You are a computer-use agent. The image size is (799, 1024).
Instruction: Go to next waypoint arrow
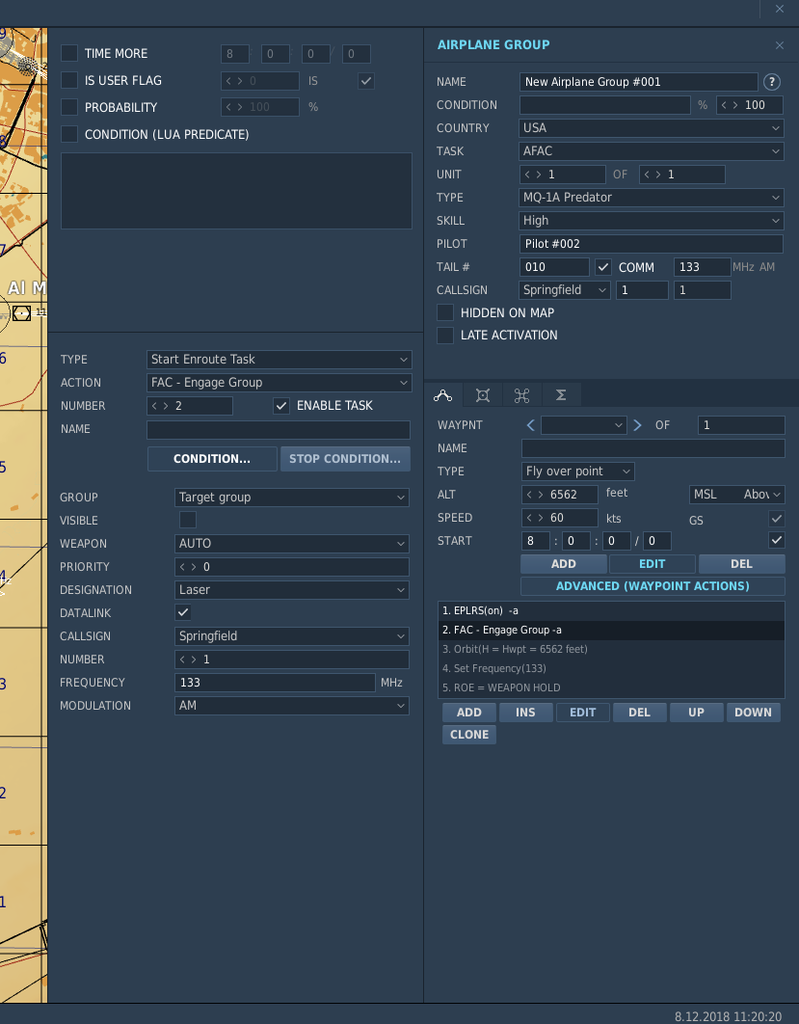(637, 425)
